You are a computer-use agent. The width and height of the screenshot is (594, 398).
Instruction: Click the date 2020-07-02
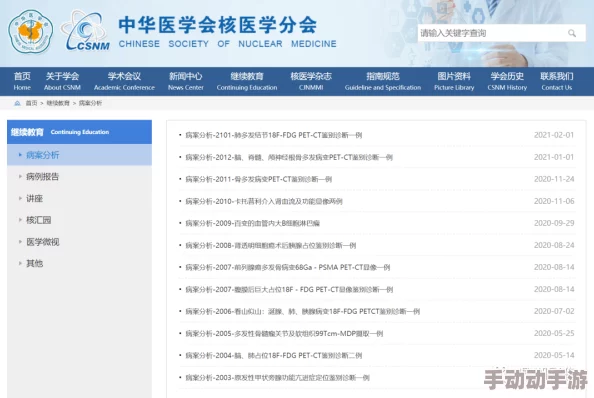click(554, 311)
